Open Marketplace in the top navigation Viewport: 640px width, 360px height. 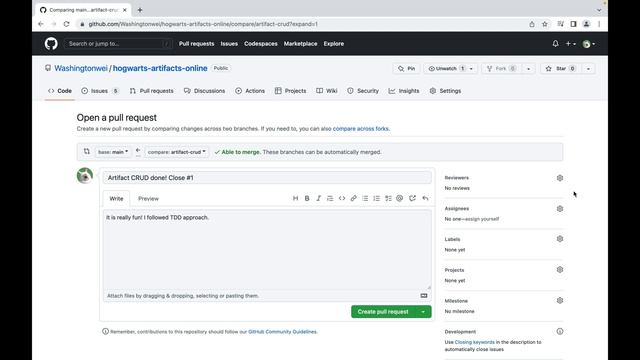point(300,44)
